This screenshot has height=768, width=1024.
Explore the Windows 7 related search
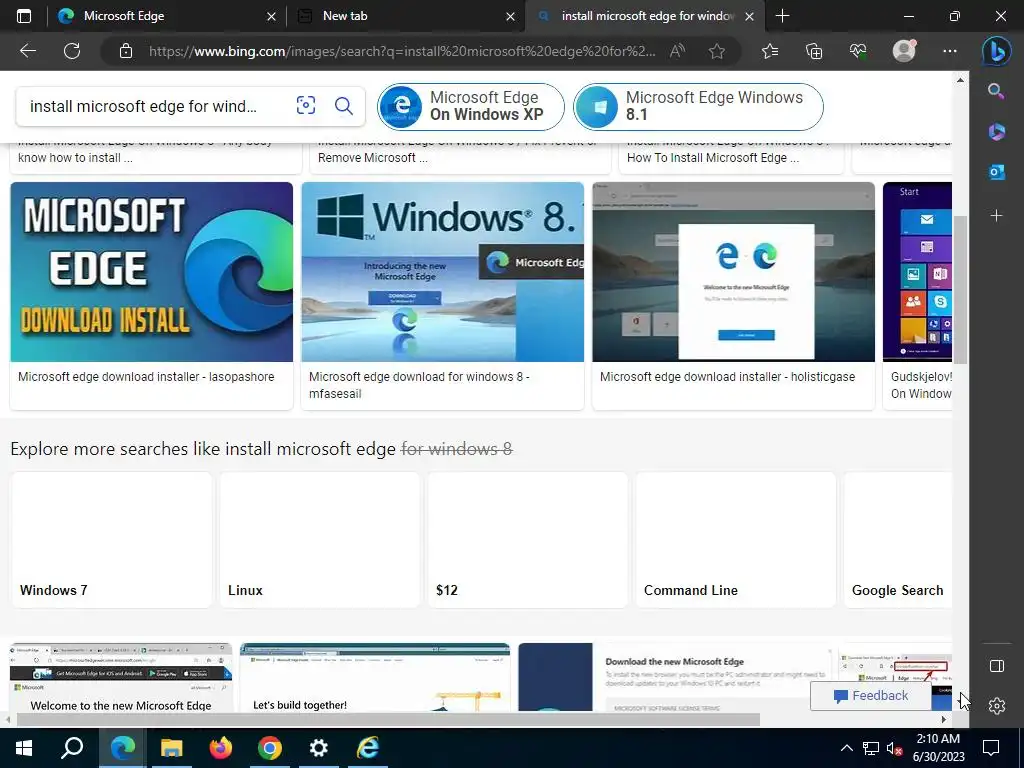112,540
